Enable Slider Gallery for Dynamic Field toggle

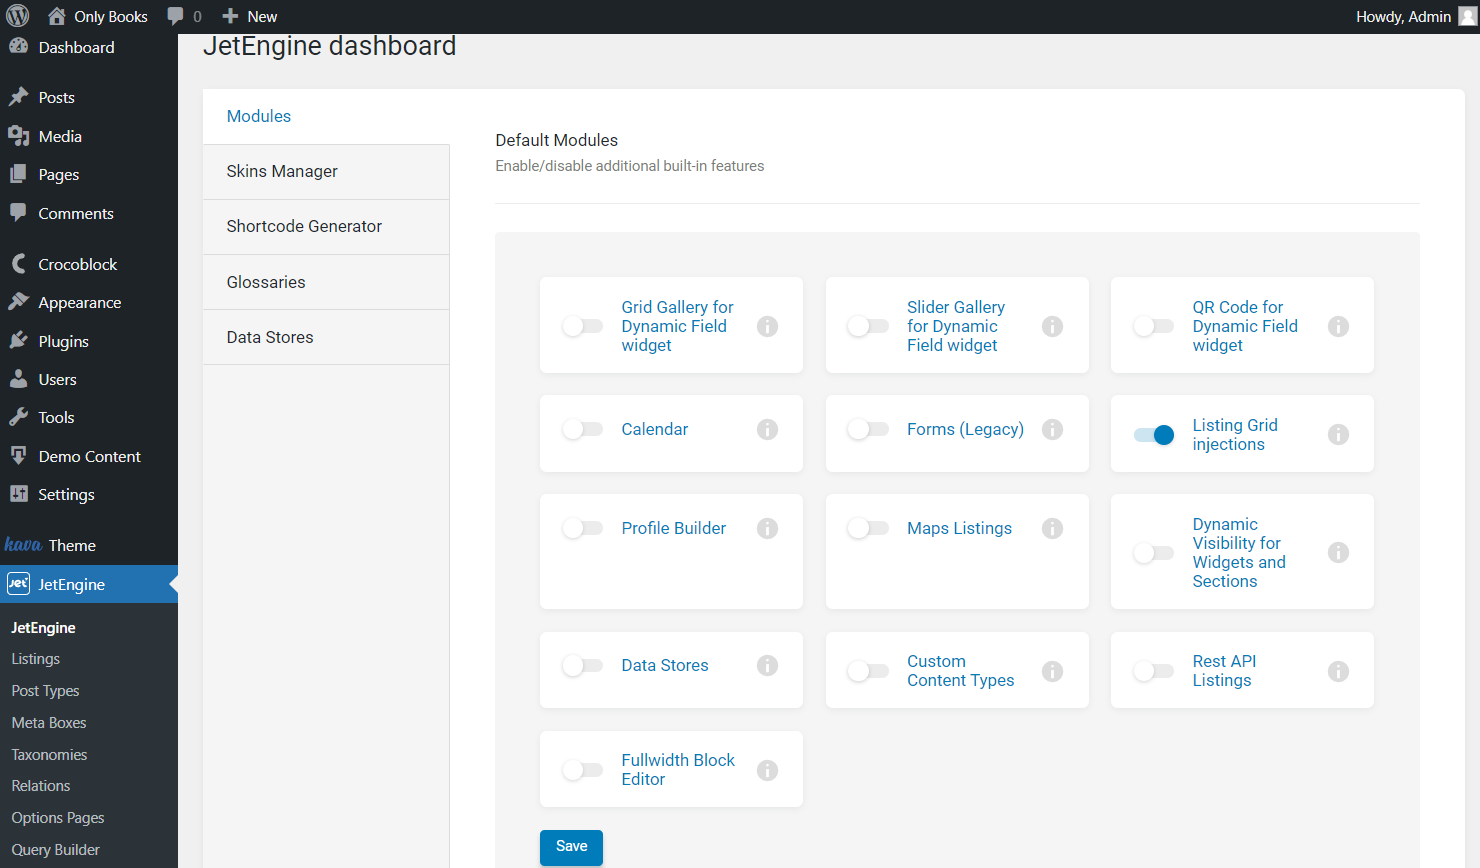pyautogui.click(x=868, y=326)
